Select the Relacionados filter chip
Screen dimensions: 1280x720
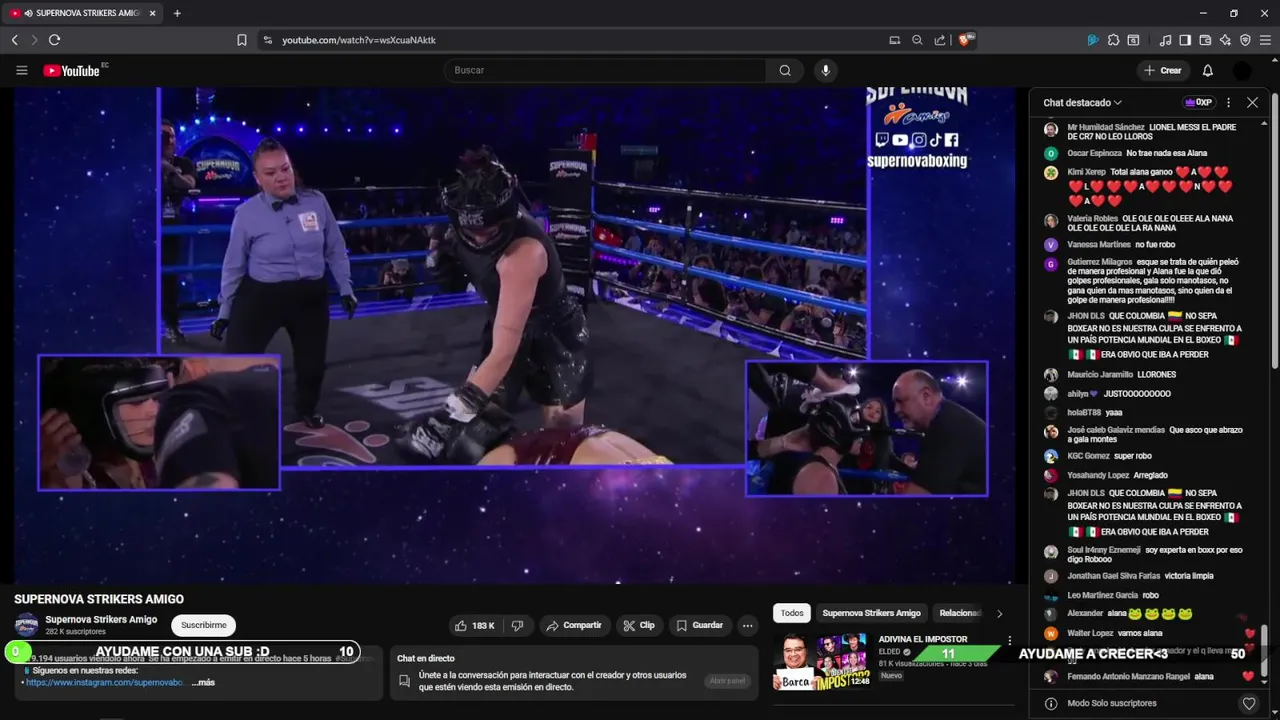click(x=959, y=613)
